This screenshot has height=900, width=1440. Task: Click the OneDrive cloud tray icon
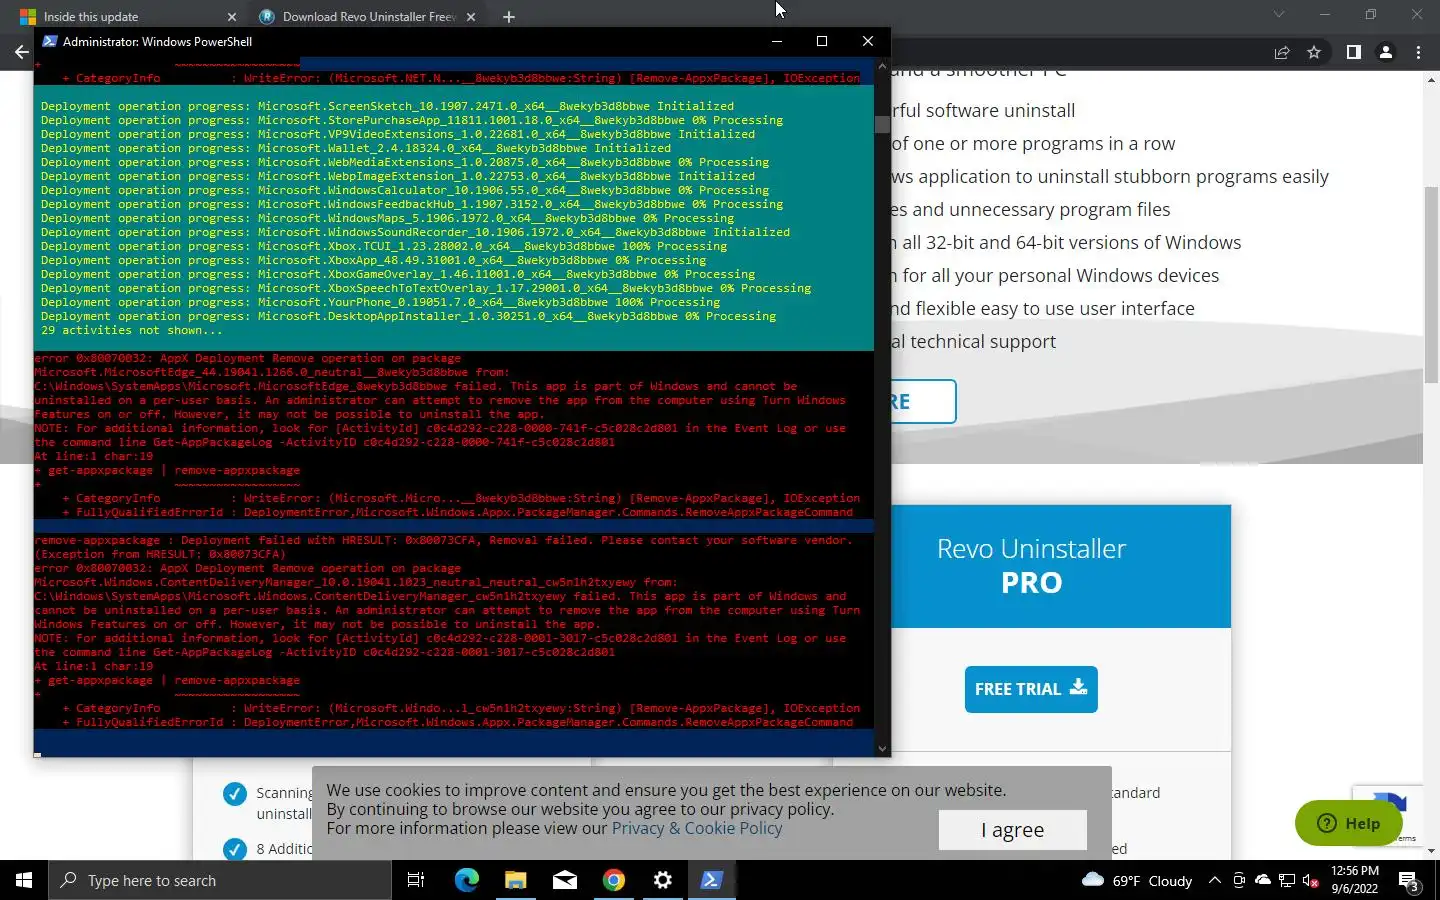1263,880
